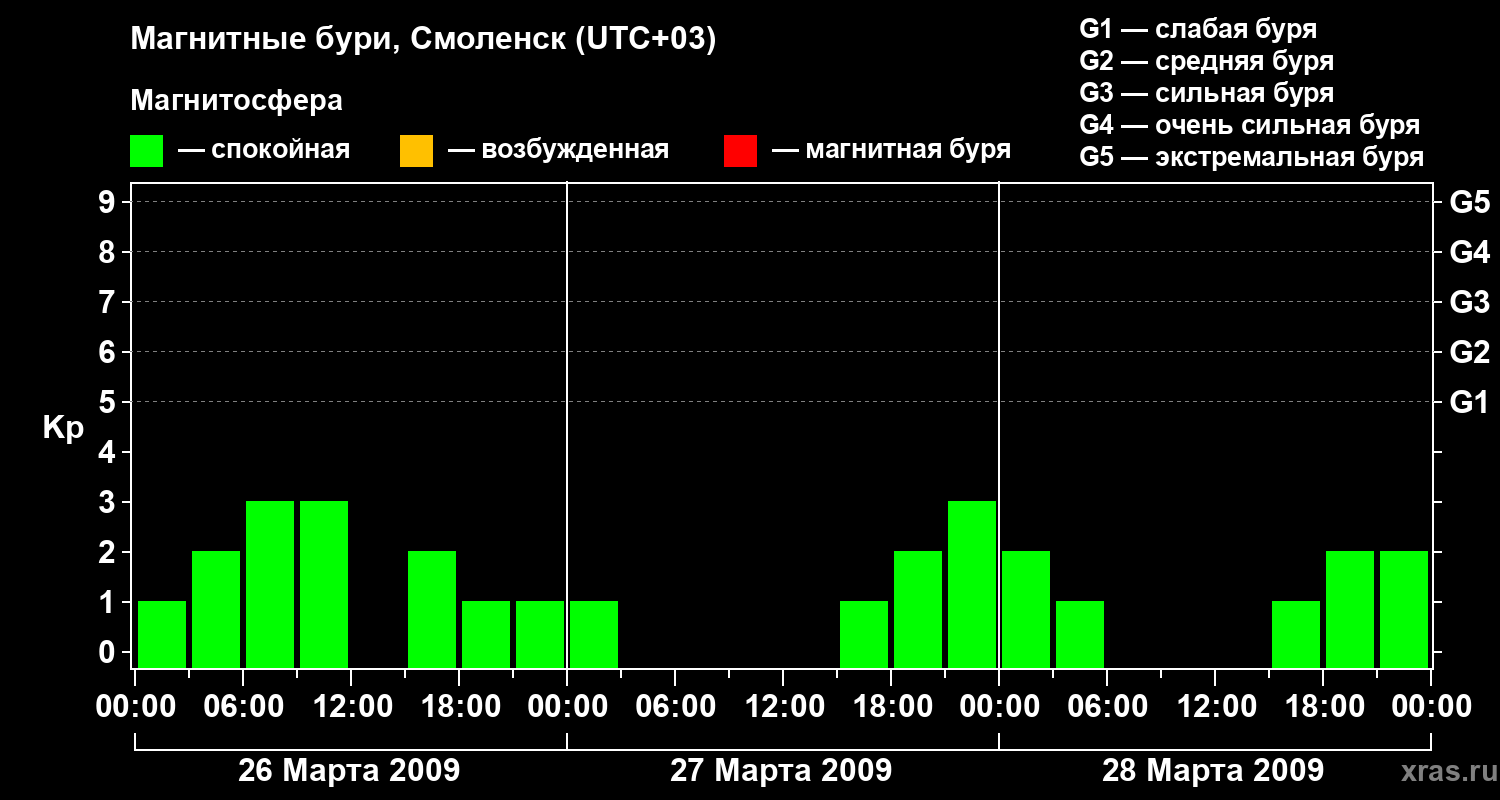
Task: Click the 26 March bar for 03:00–06:00
Action: 216,609
